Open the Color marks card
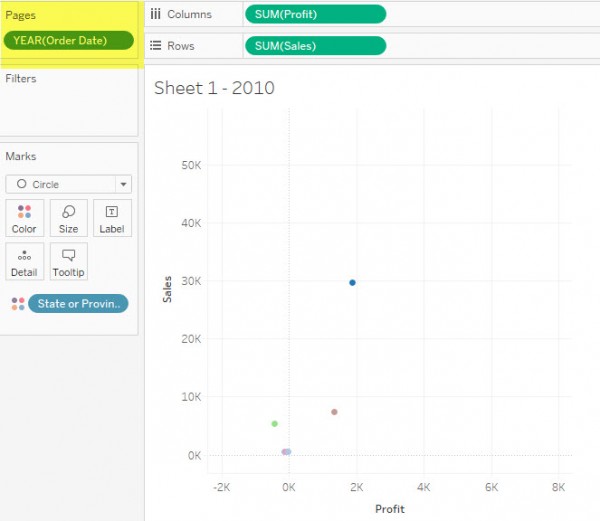The height and width of the screenshot is (521, 600). click(x=24, y=218)
